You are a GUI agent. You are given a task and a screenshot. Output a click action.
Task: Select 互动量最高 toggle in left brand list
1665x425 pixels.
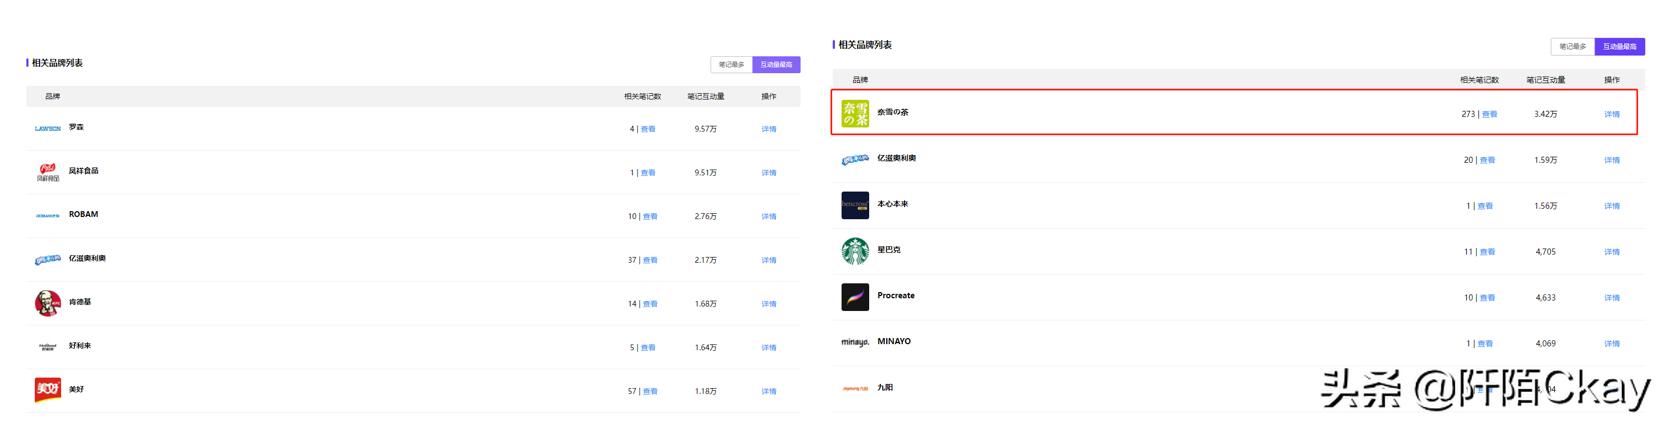point(776,65)
